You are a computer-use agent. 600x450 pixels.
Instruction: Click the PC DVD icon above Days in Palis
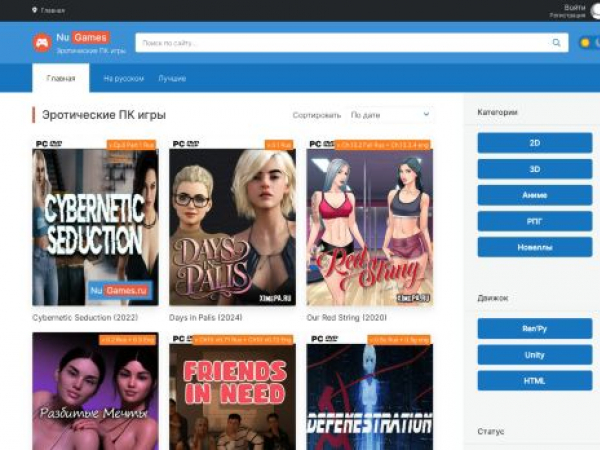pyautogui.click(x=186, y=144)
